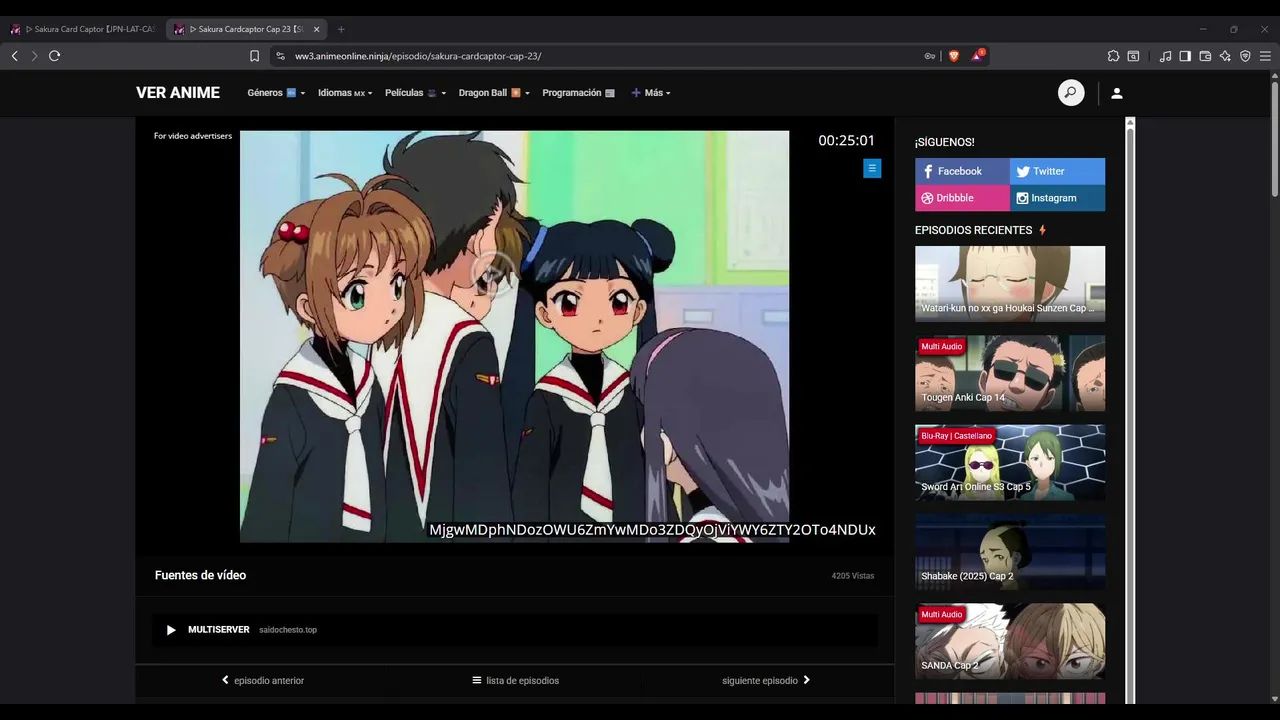Open Brave Rewards triangle icon
This screenshot has height=720, width=1280.
(977, 56)
